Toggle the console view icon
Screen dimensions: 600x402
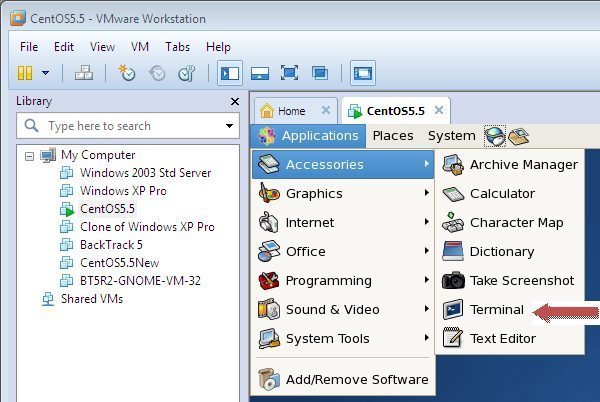363,73
